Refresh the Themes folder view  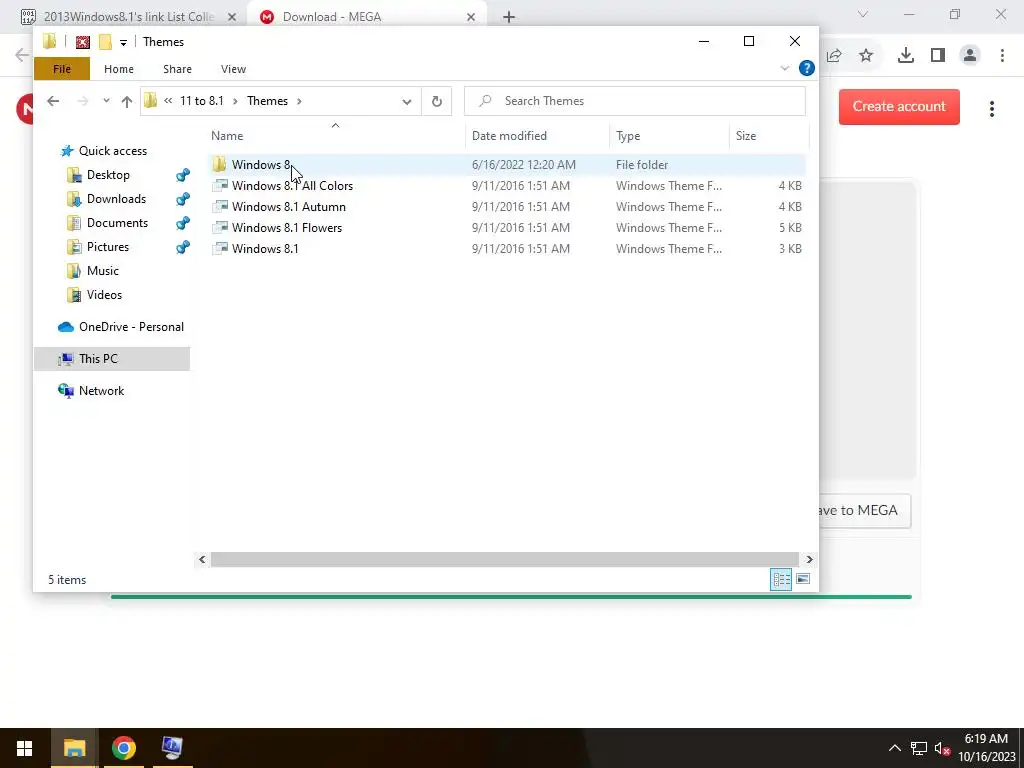[436, 101]
